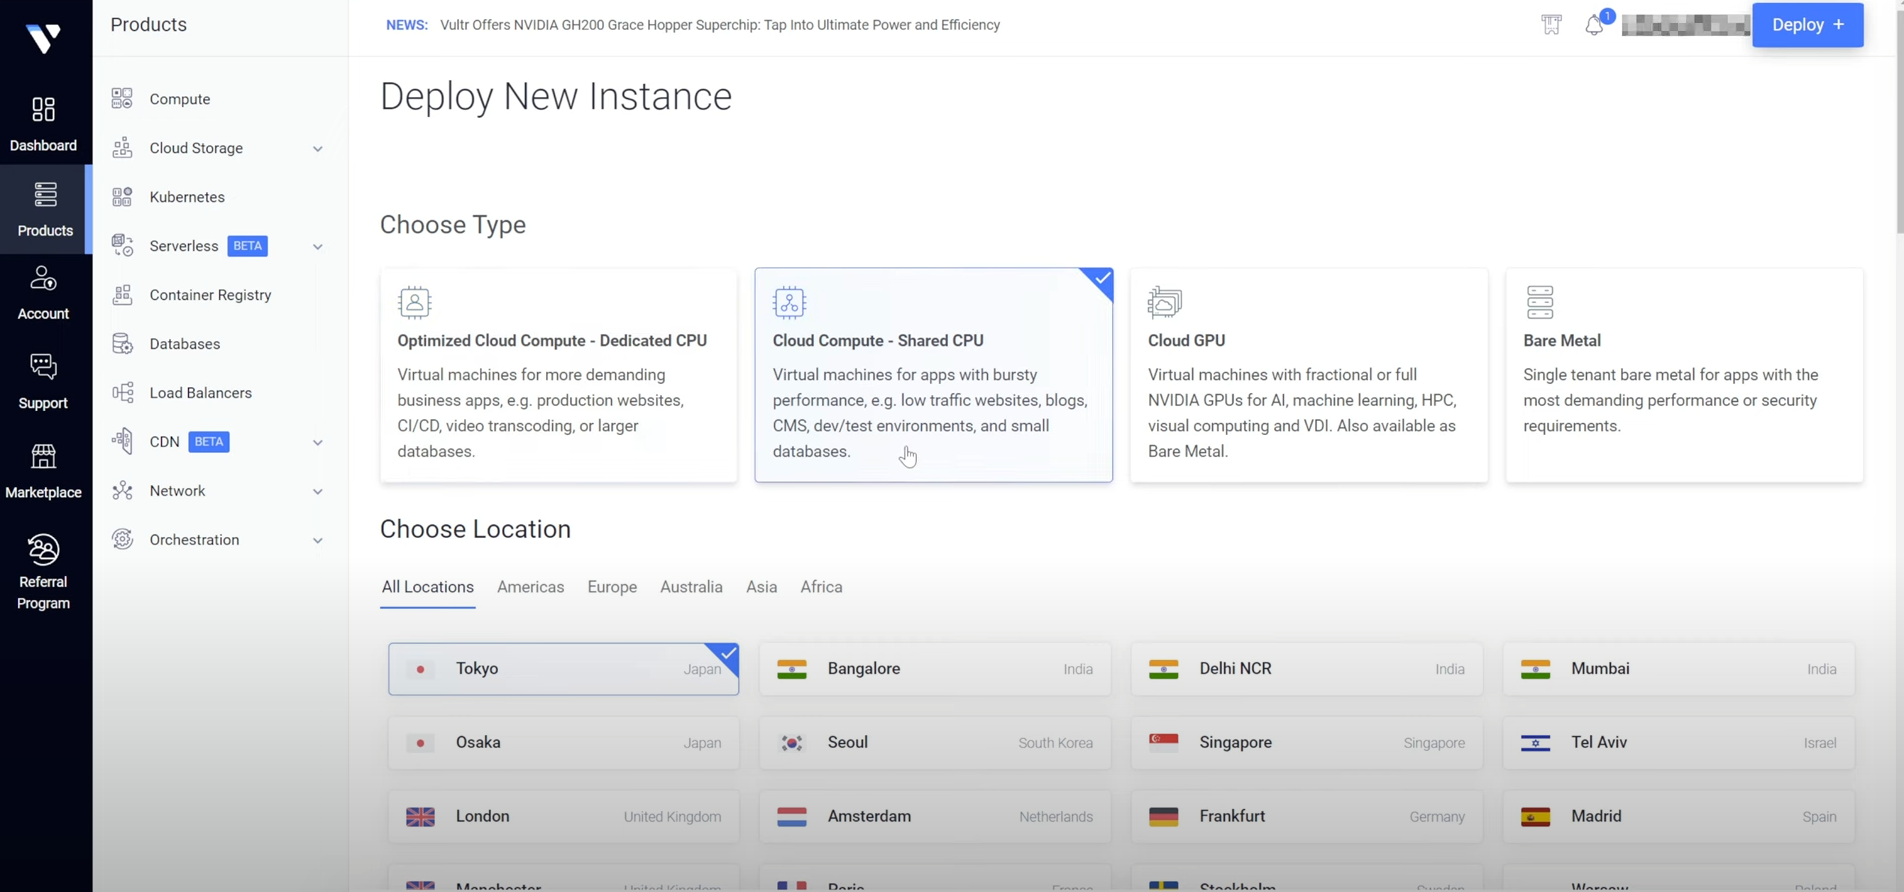The height and width of the screenshot is (892, 1904).
Task: Expand the Serverless menu chevron
Action: tap(317, 247)
